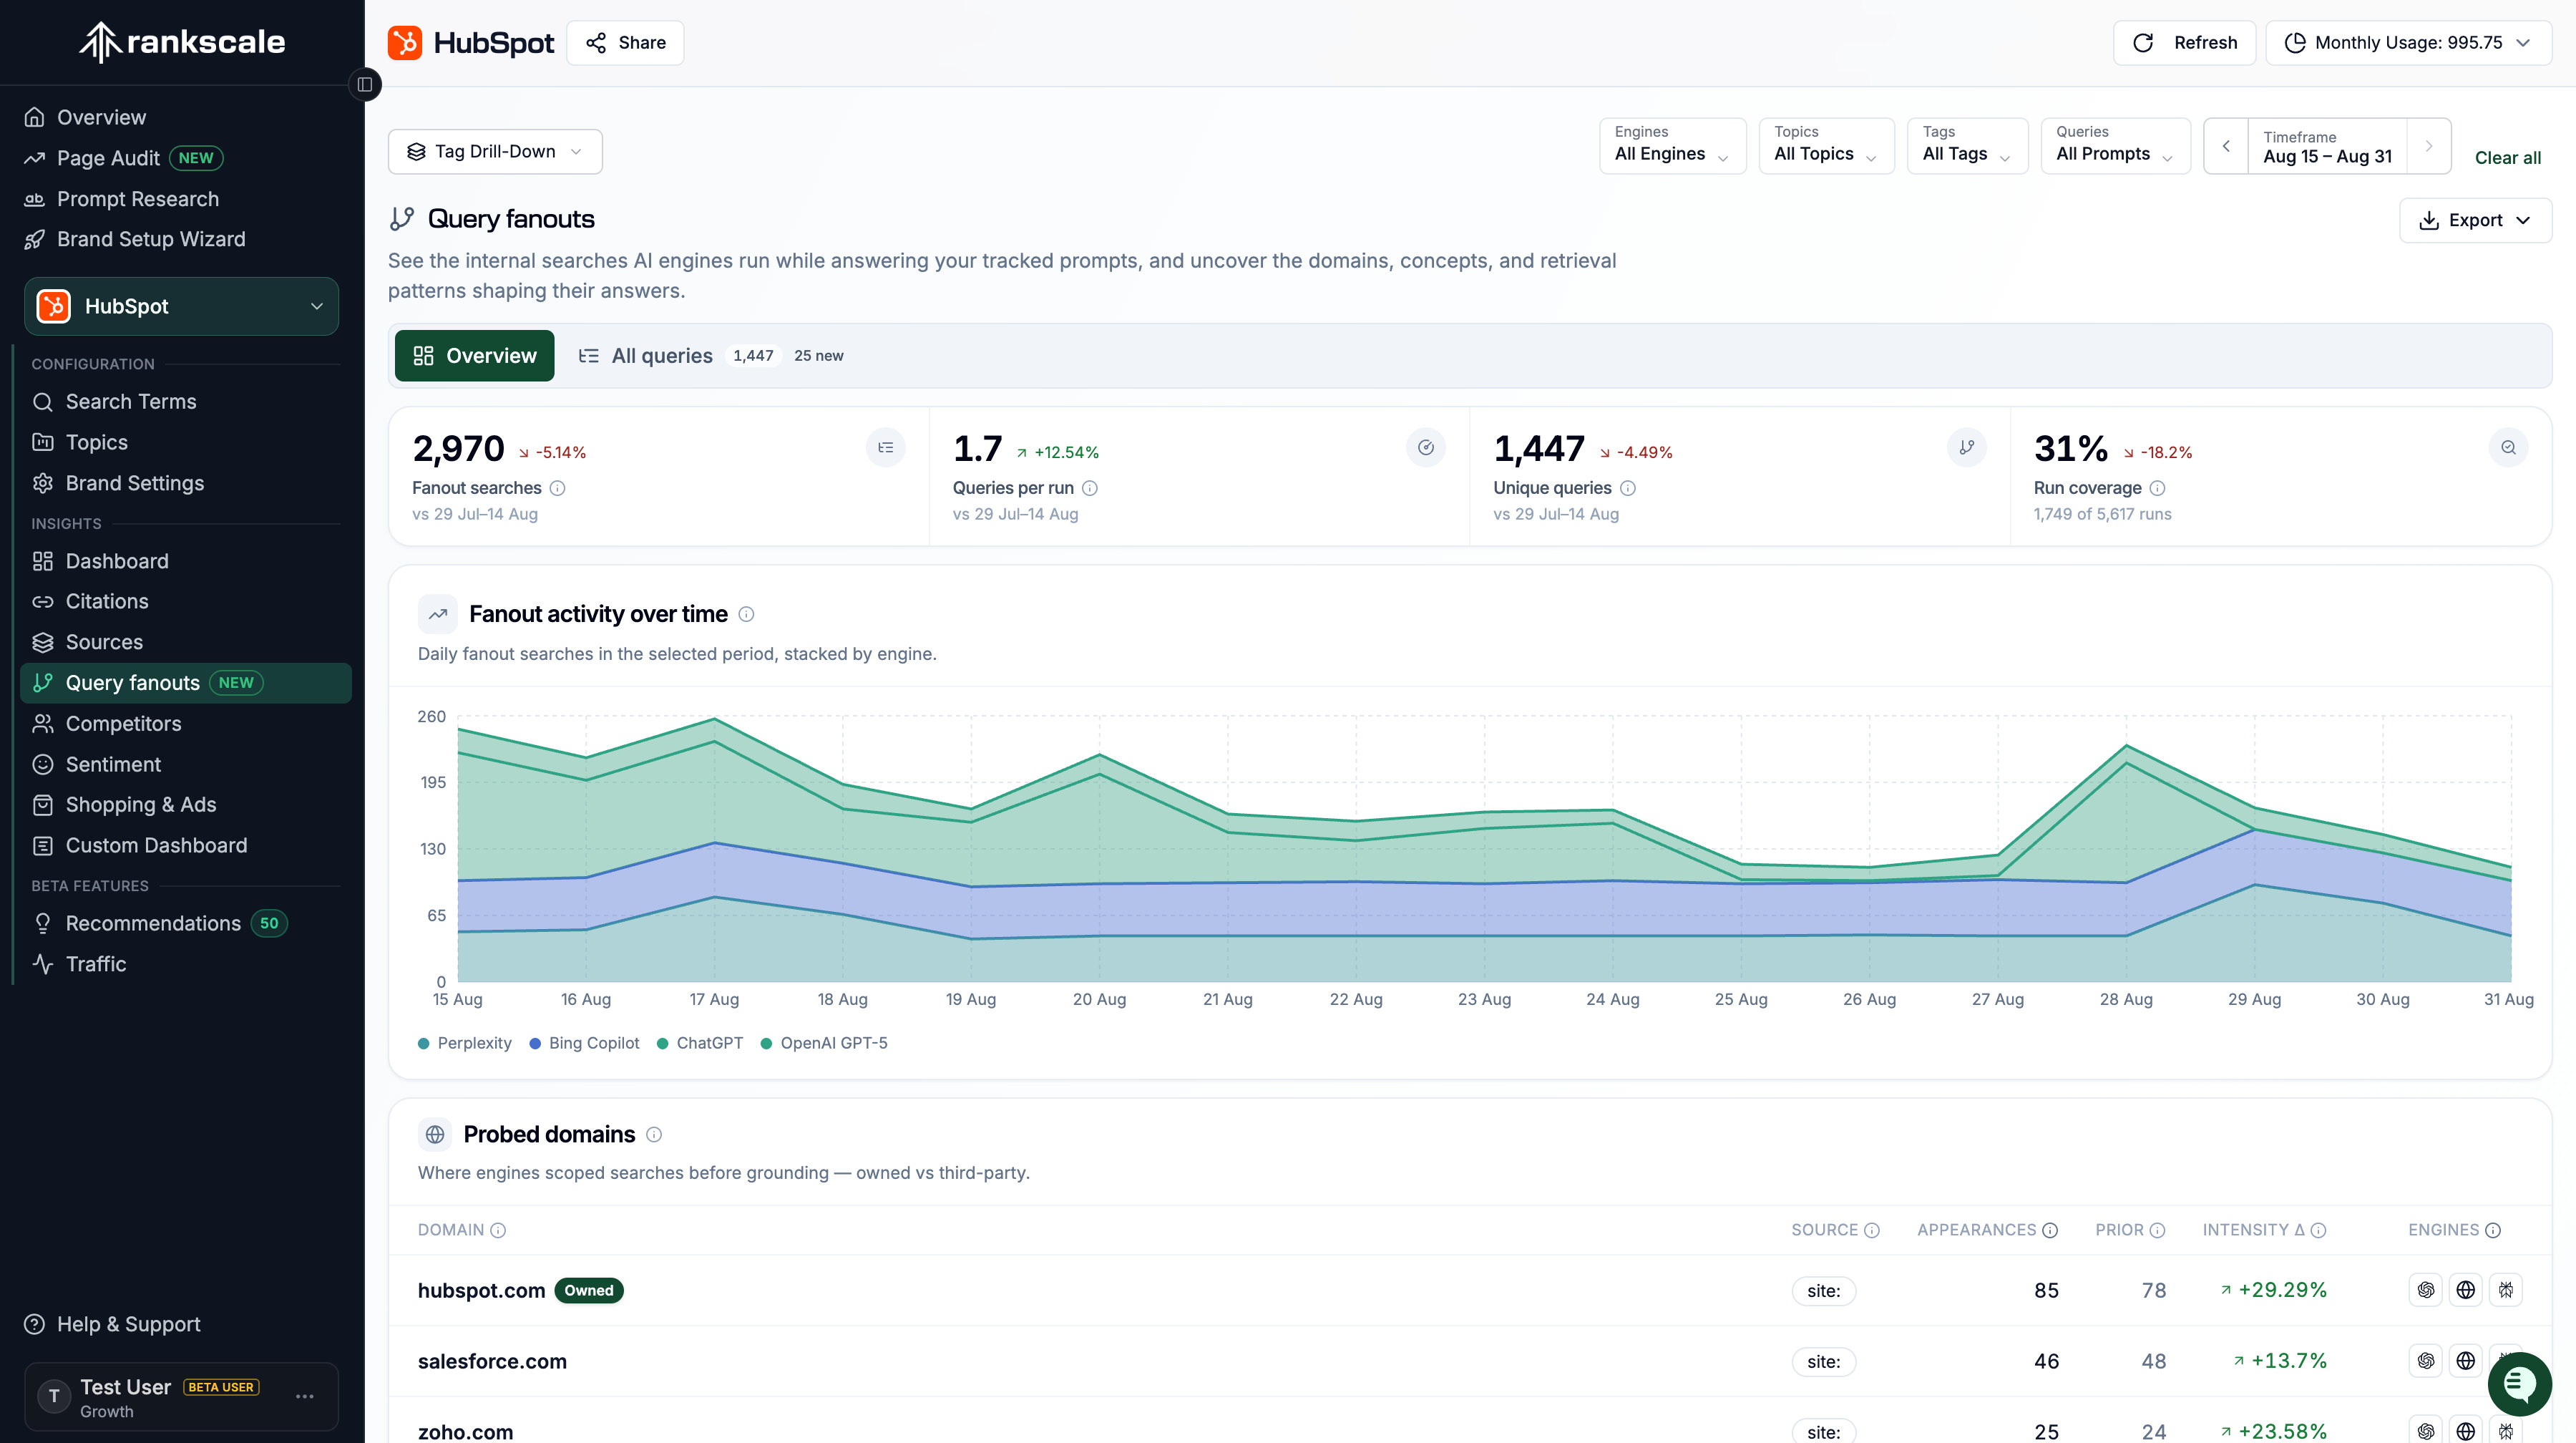
Task: Click the gauge icon on Queries per run card
Action: [1426, 448]
